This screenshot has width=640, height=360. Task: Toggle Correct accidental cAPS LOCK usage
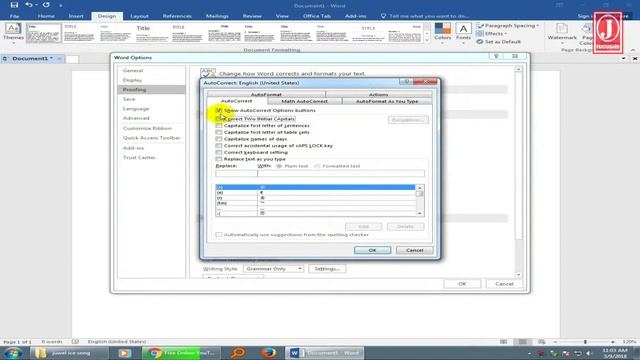(x=219, y=146)
